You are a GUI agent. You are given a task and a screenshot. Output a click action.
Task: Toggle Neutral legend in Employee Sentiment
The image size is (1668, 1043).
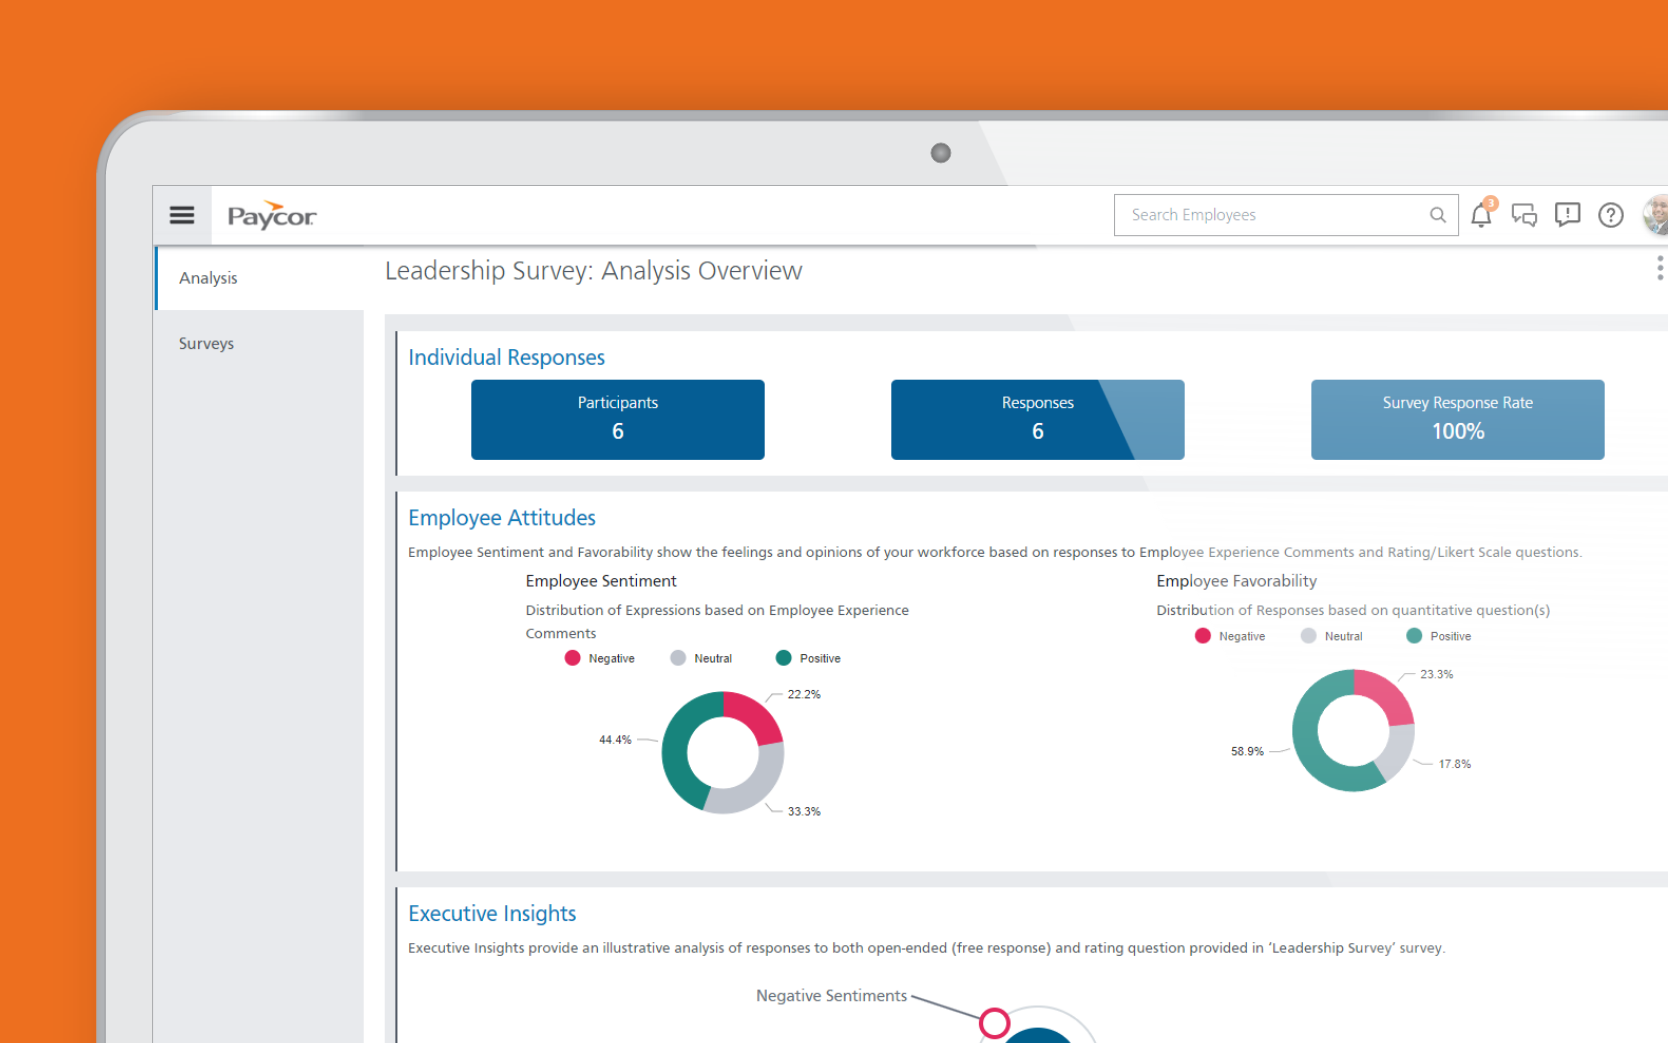[x=701, y=658]
